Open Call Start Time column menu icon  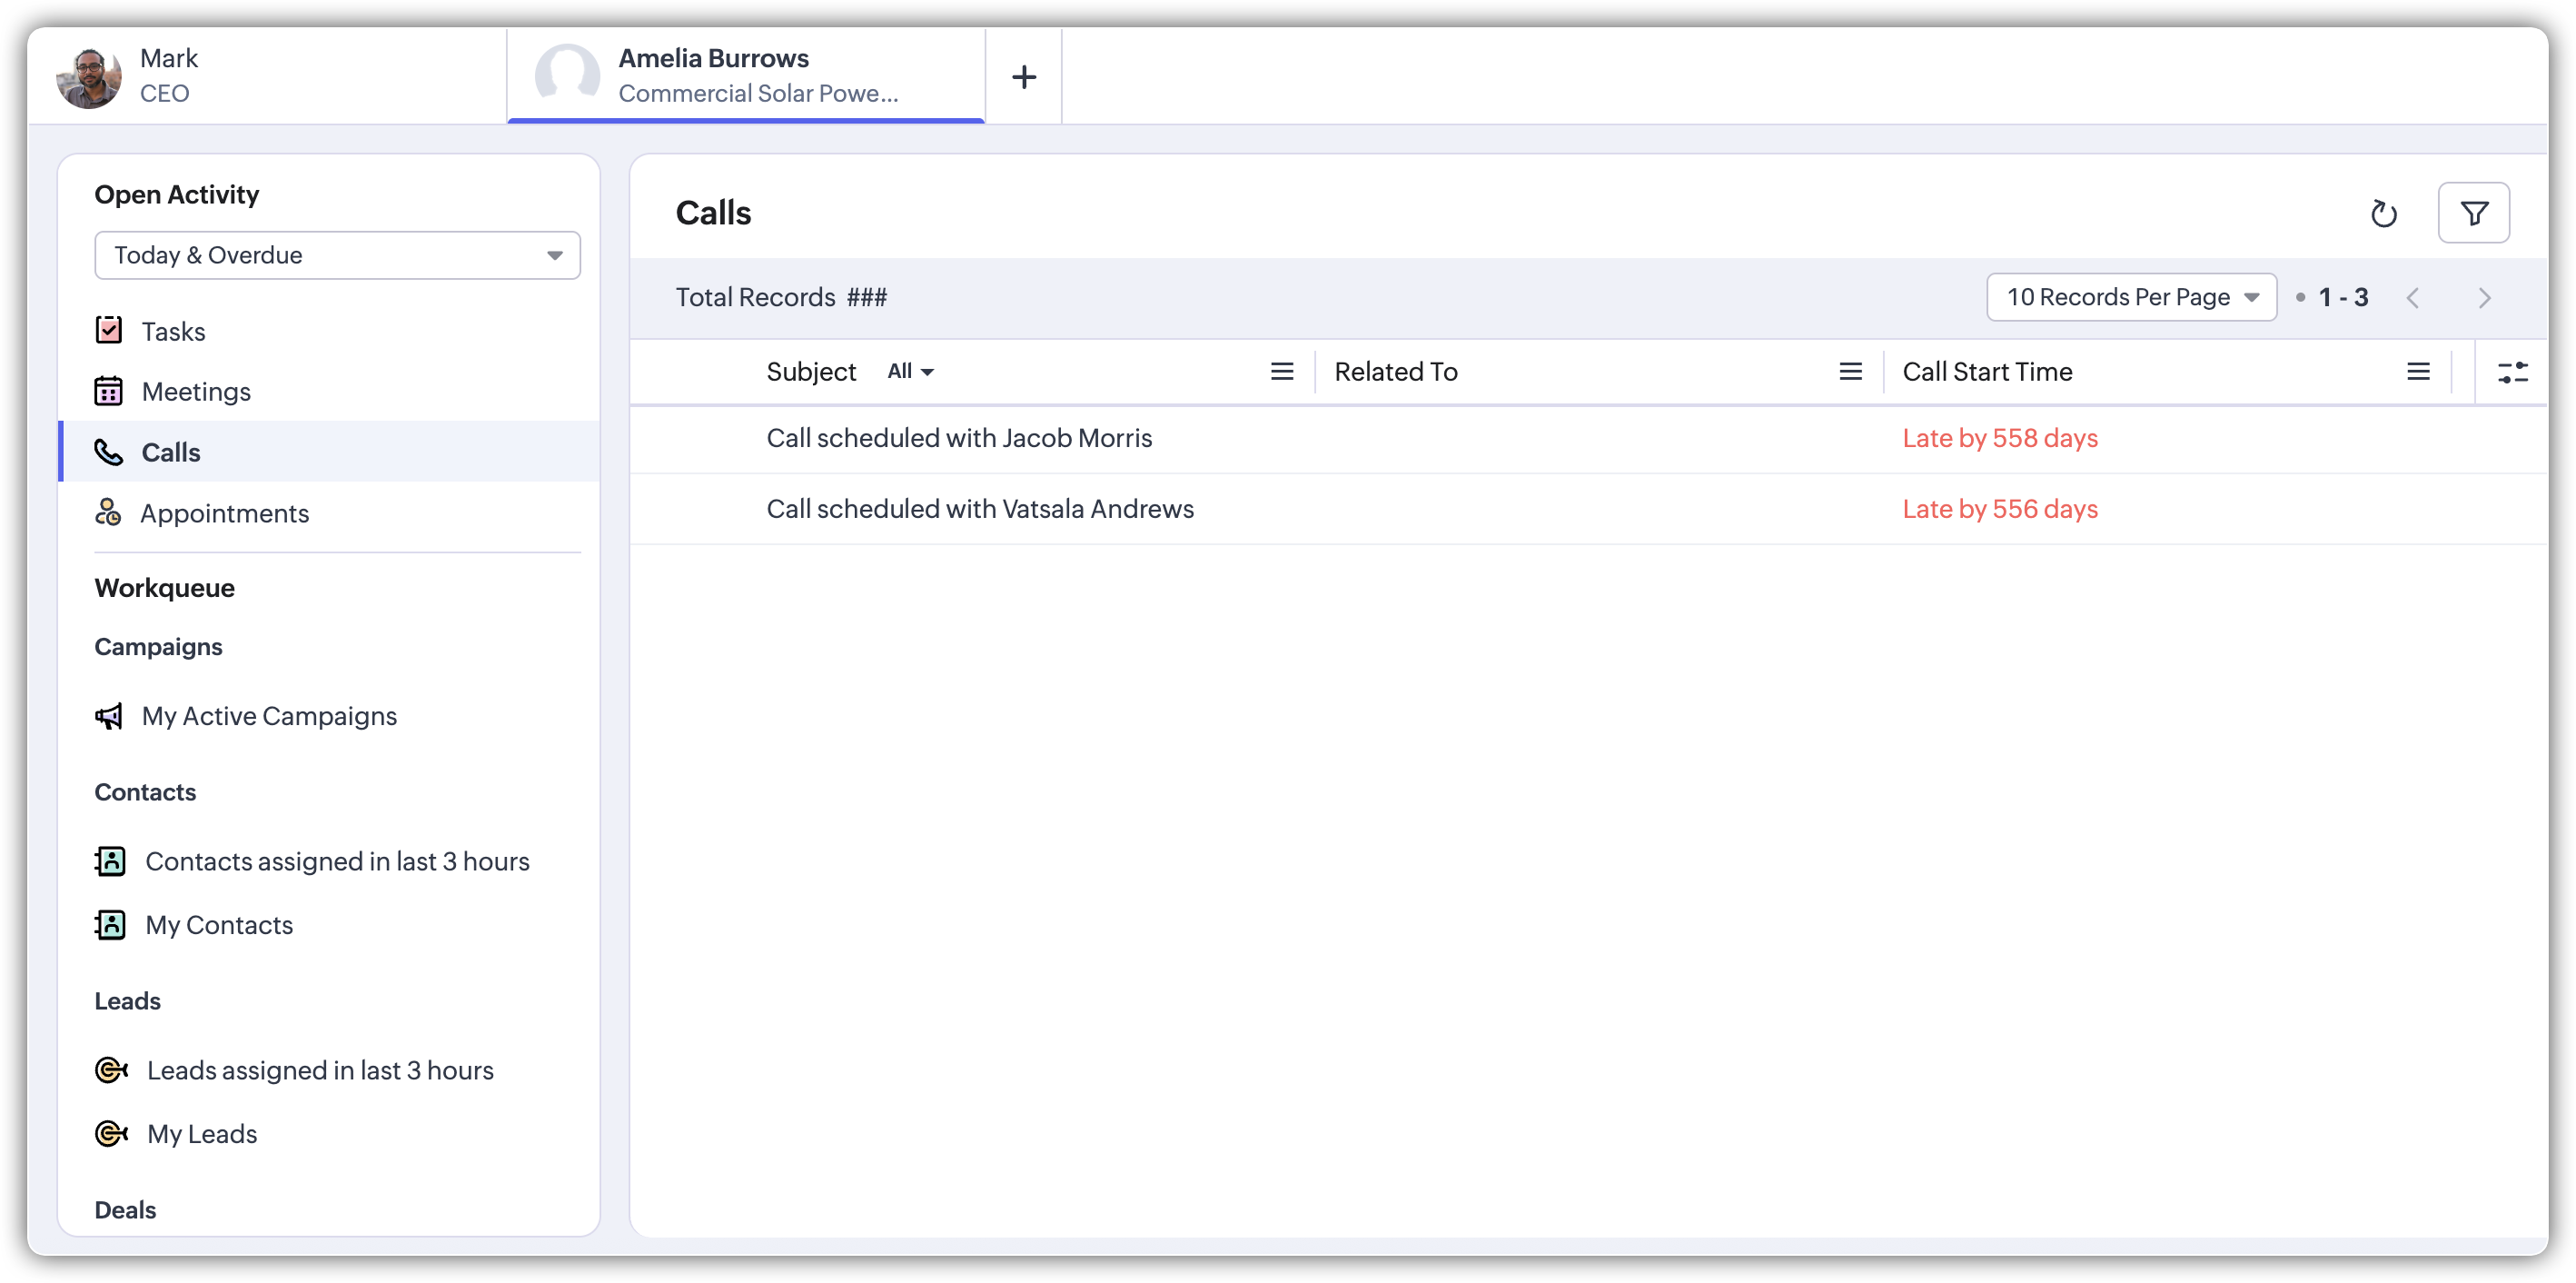2418,372
